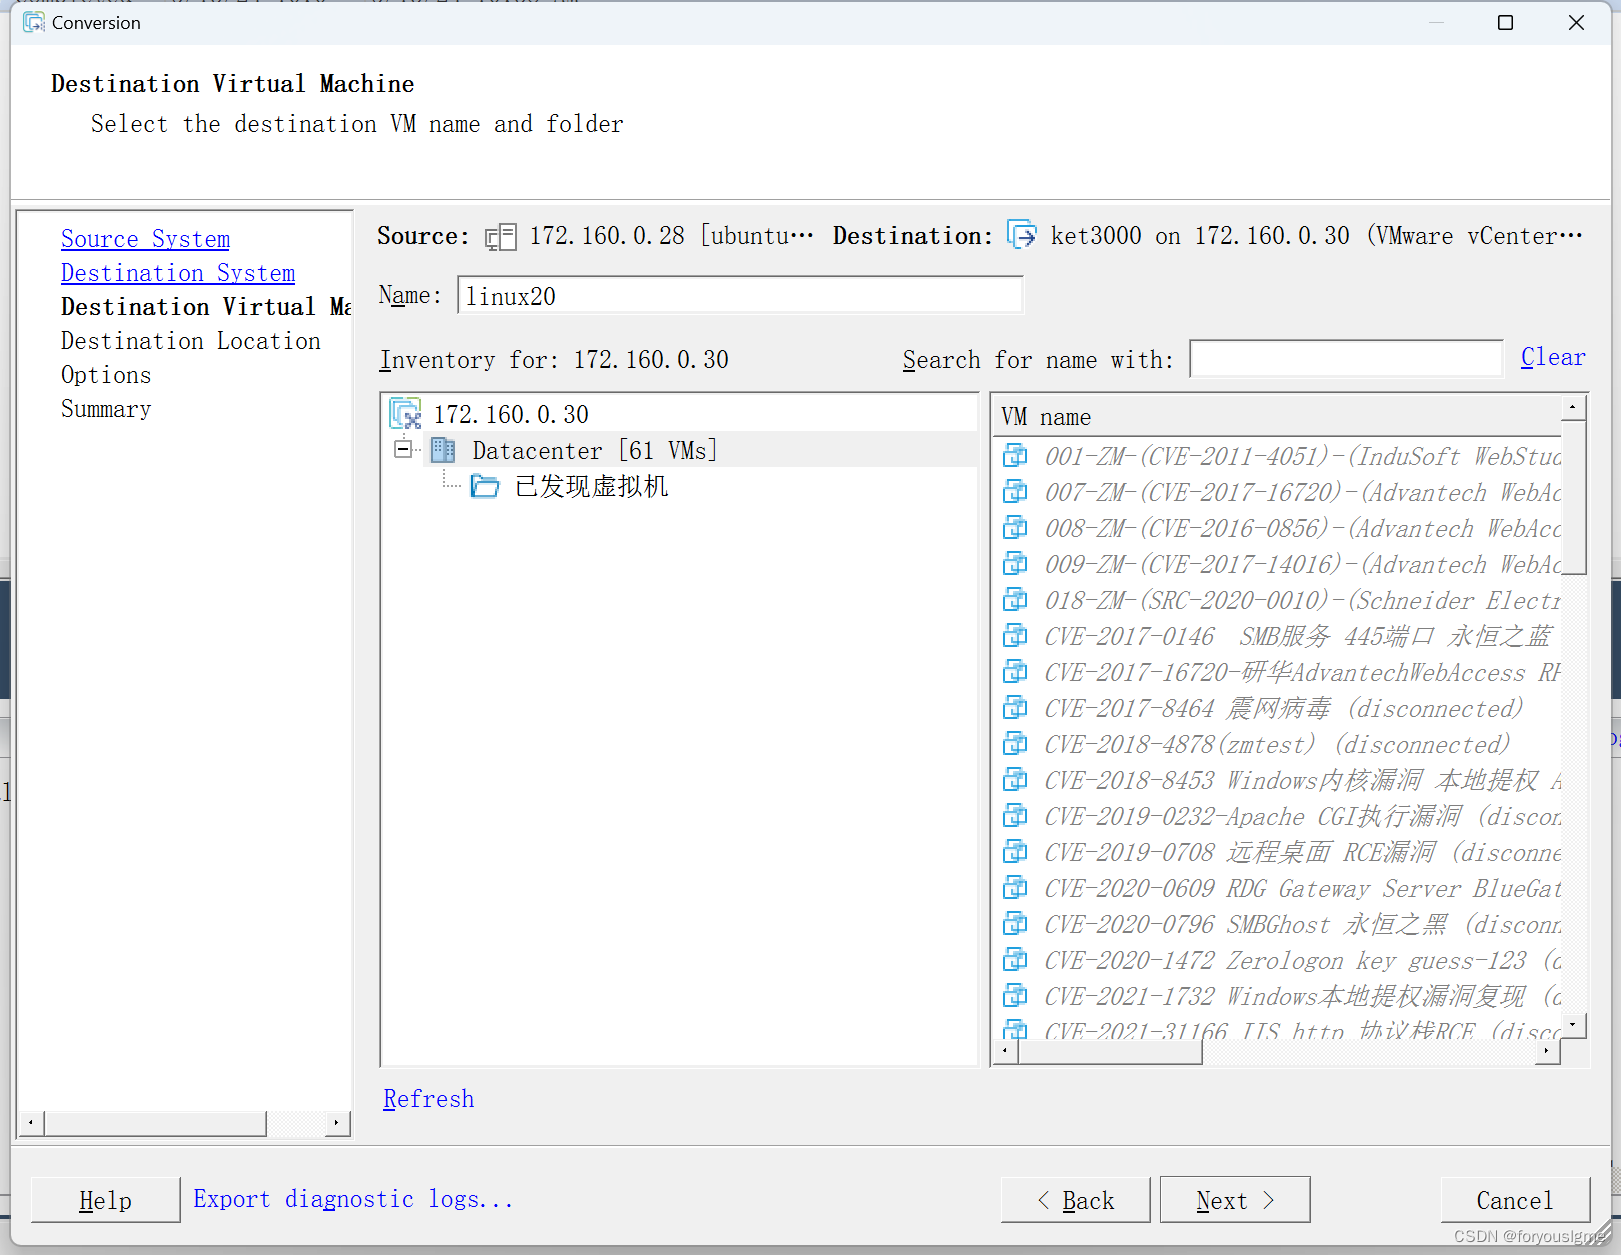The image size is (1621, 1255).
Task: Select the CVE-2020-1472 Zerologon VM name
Action: pyautogui.click(x=1302, y=960)
